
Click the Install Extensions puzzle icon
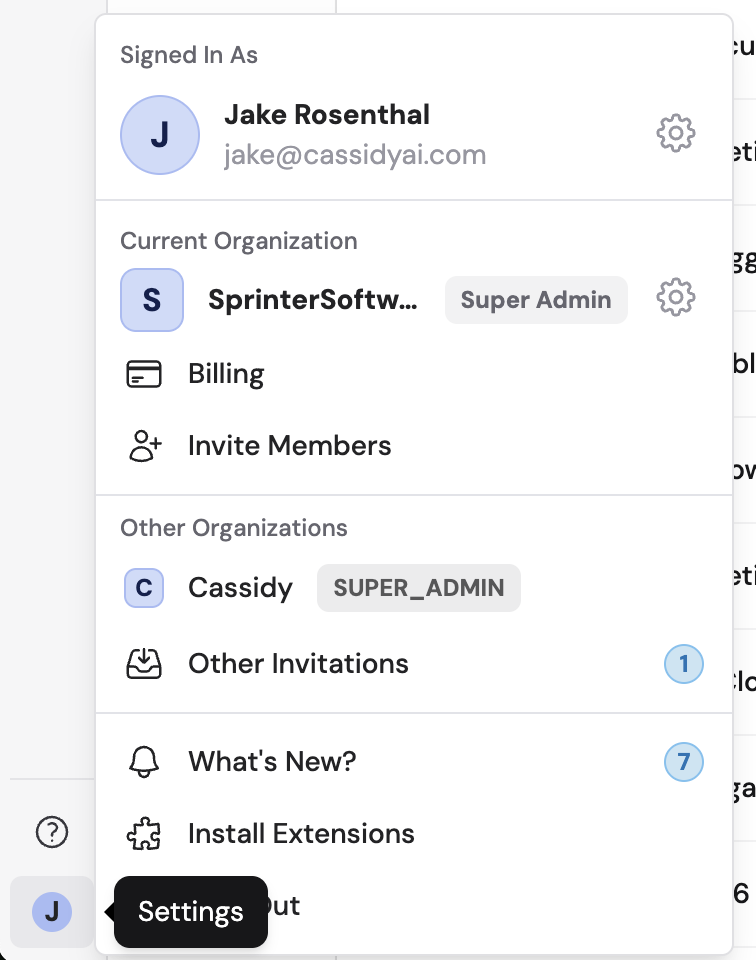pyautogui.click(x=144, y=833)
